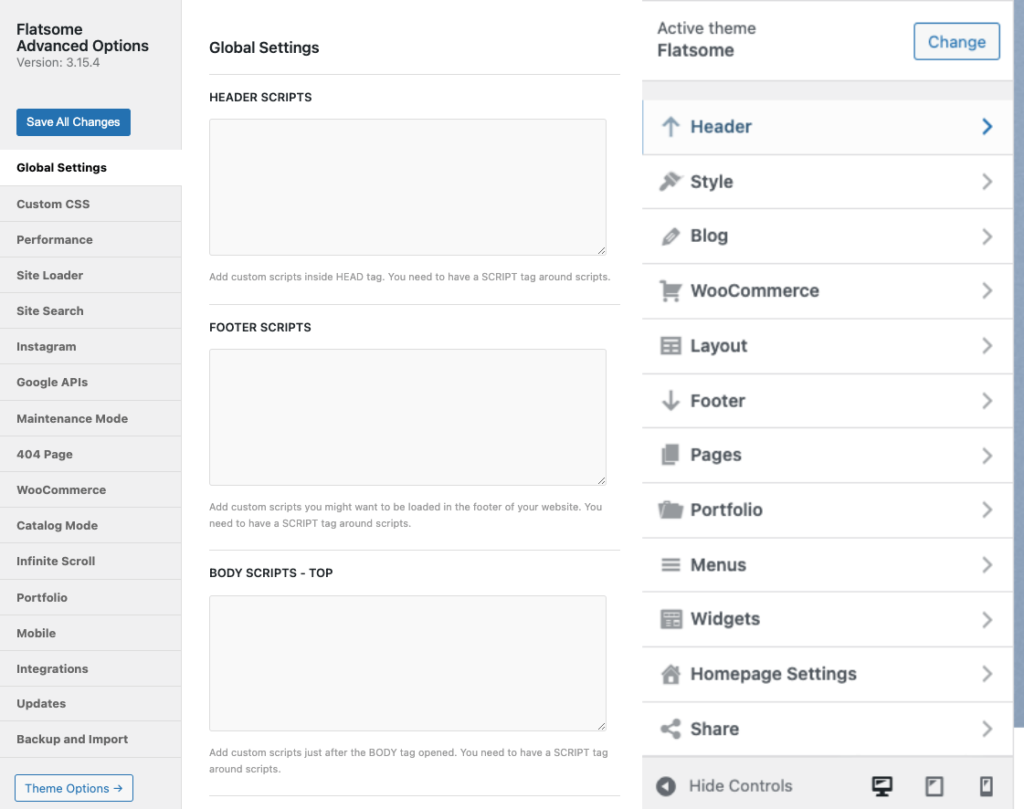Screen dimensions: 1024x809
Task: Open the Performance sidebar tab
Action: 91,240
